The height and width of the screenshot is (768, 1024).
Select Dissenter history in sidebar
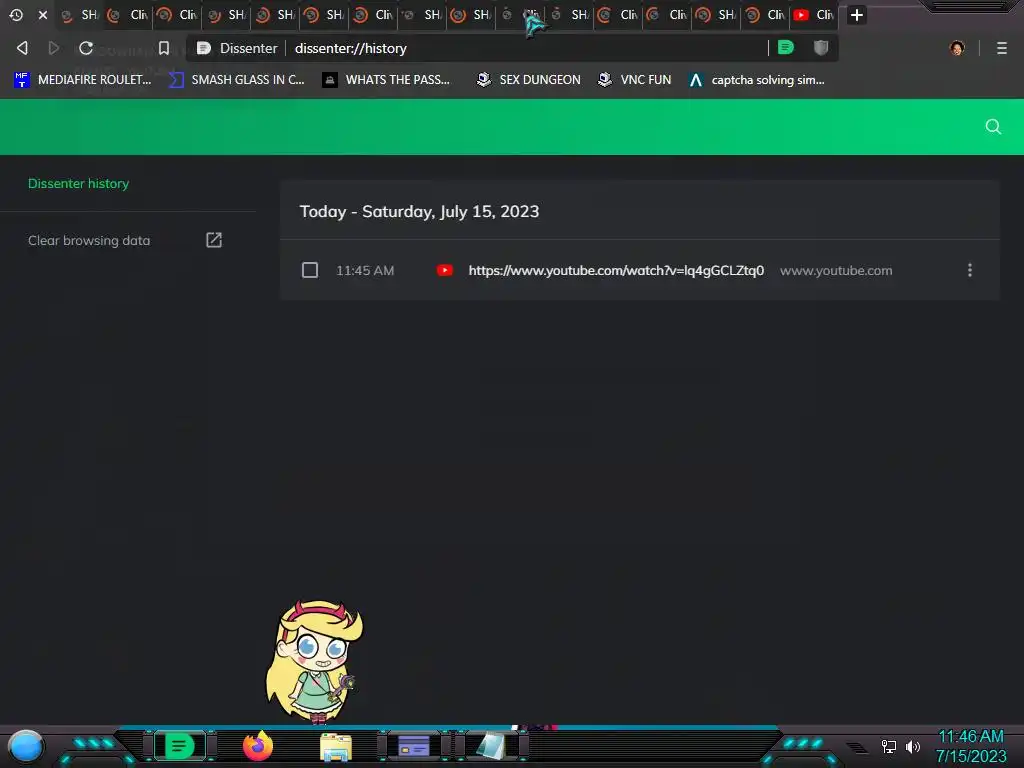(78, 184)
